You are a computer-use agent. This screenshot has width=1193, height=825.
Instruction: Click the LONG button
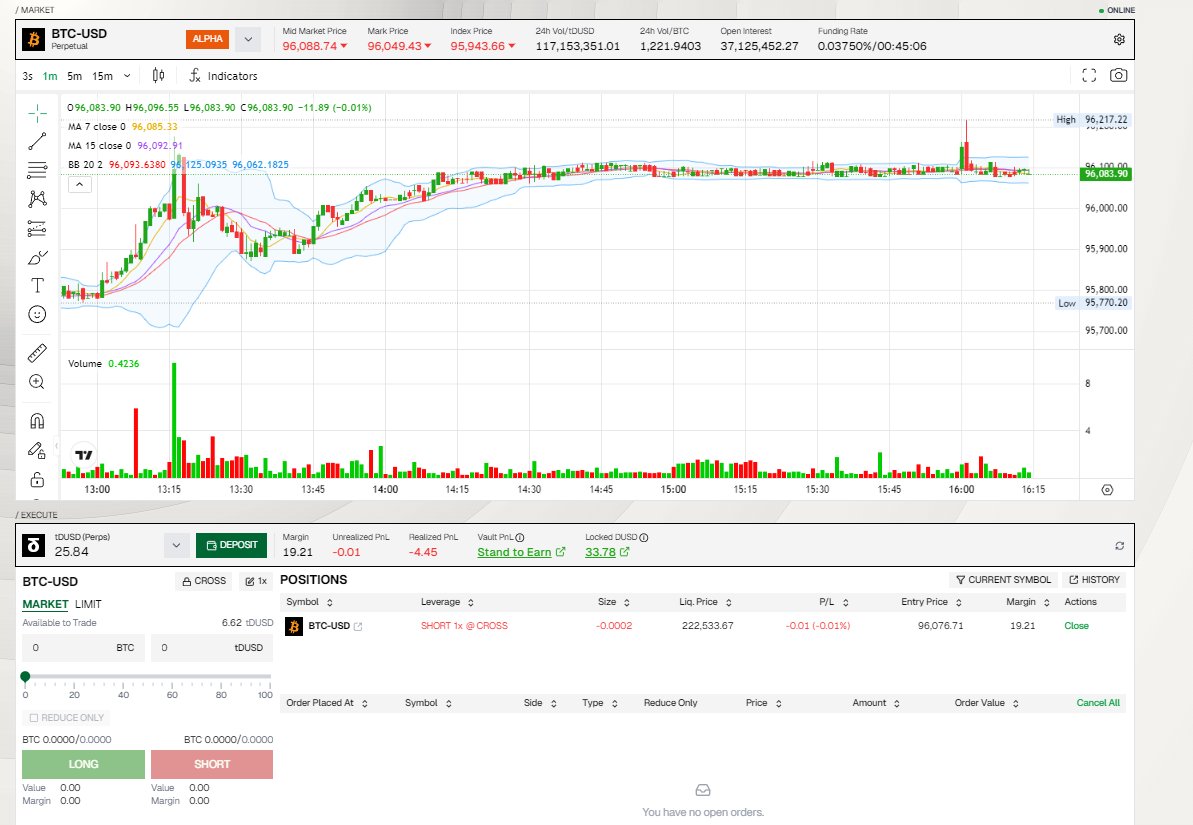(x=84, y=764)
